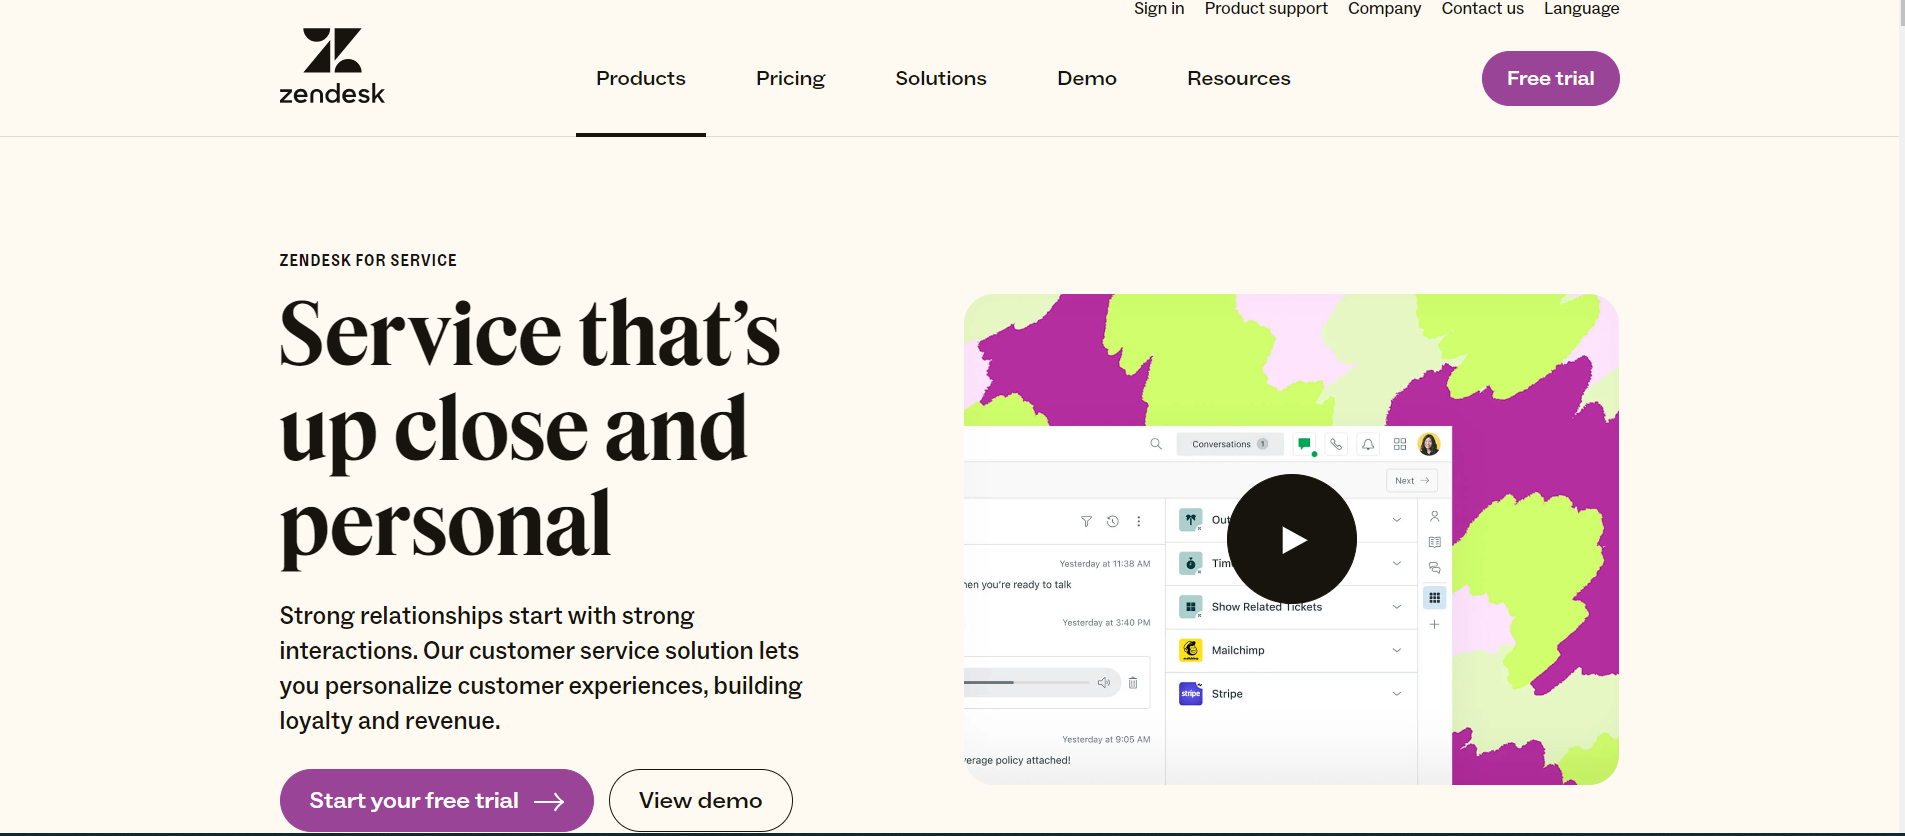Click the Zendesk logo
The image size is (1905, 836).
(x=332, y=66)
